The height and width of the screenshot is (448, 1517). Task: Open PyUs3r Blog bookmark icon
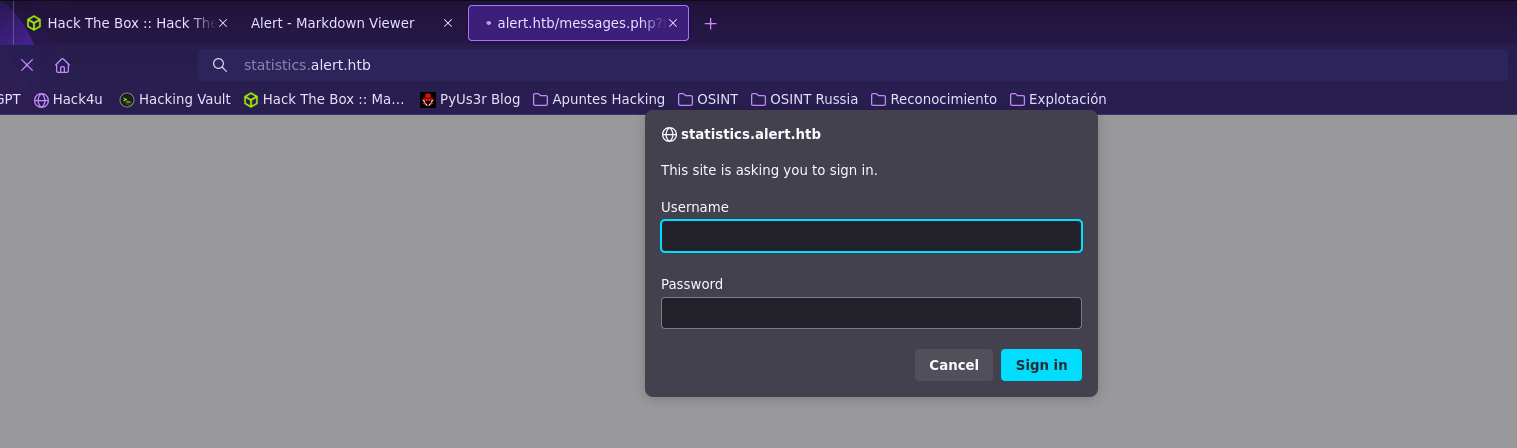click(x=428, y=99)
